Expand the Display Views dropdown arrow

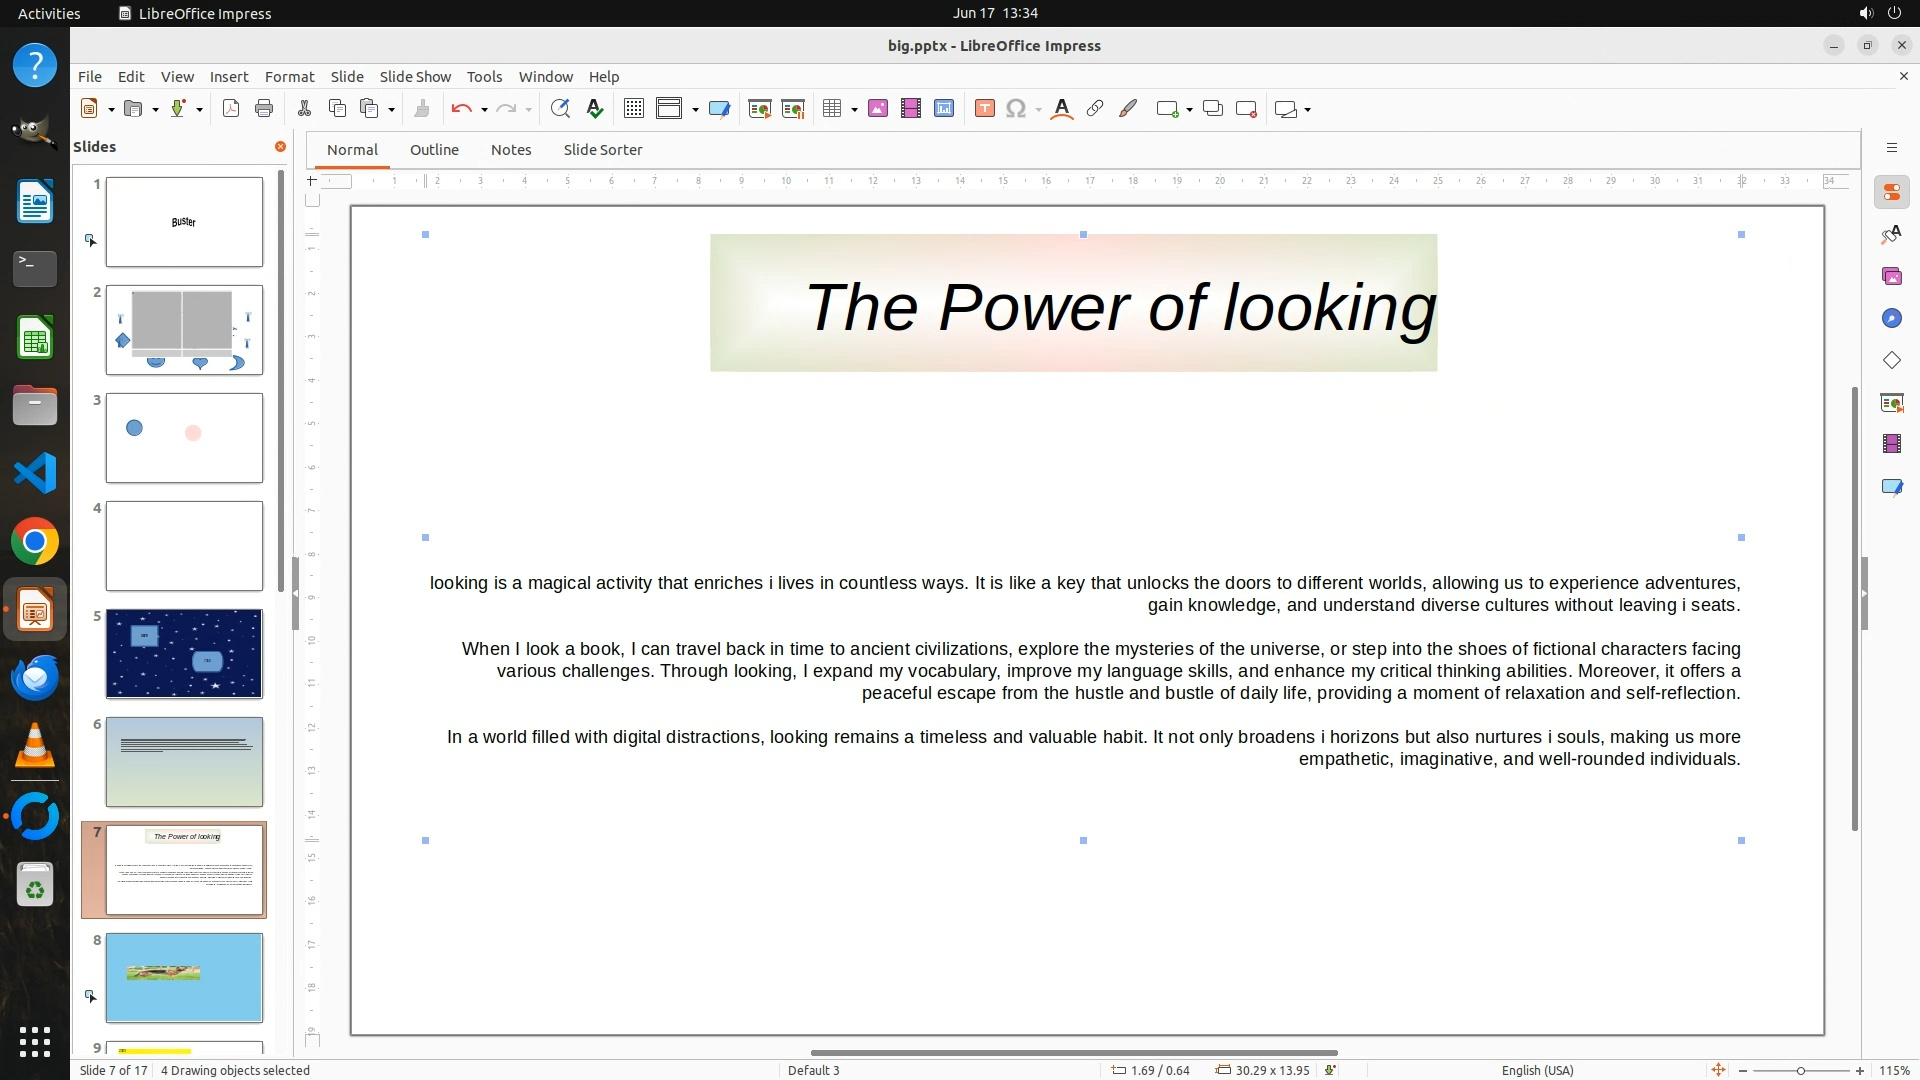pos(695,110)
